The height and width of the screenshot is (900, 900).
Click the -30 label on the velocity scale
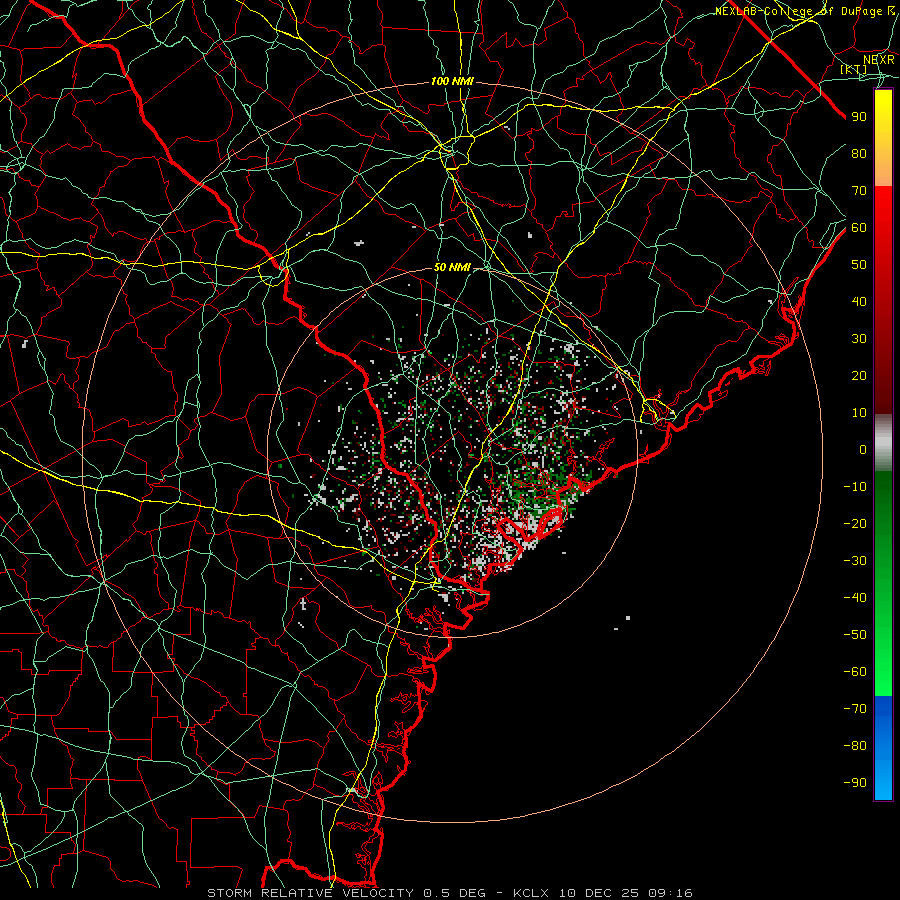(x=855, y=561)
